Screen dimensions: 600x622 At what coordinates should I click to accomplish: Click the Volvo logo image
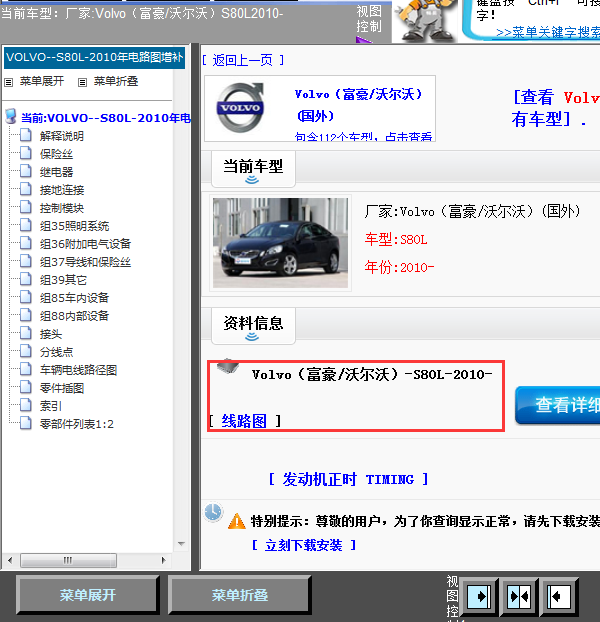click(240, 108)
